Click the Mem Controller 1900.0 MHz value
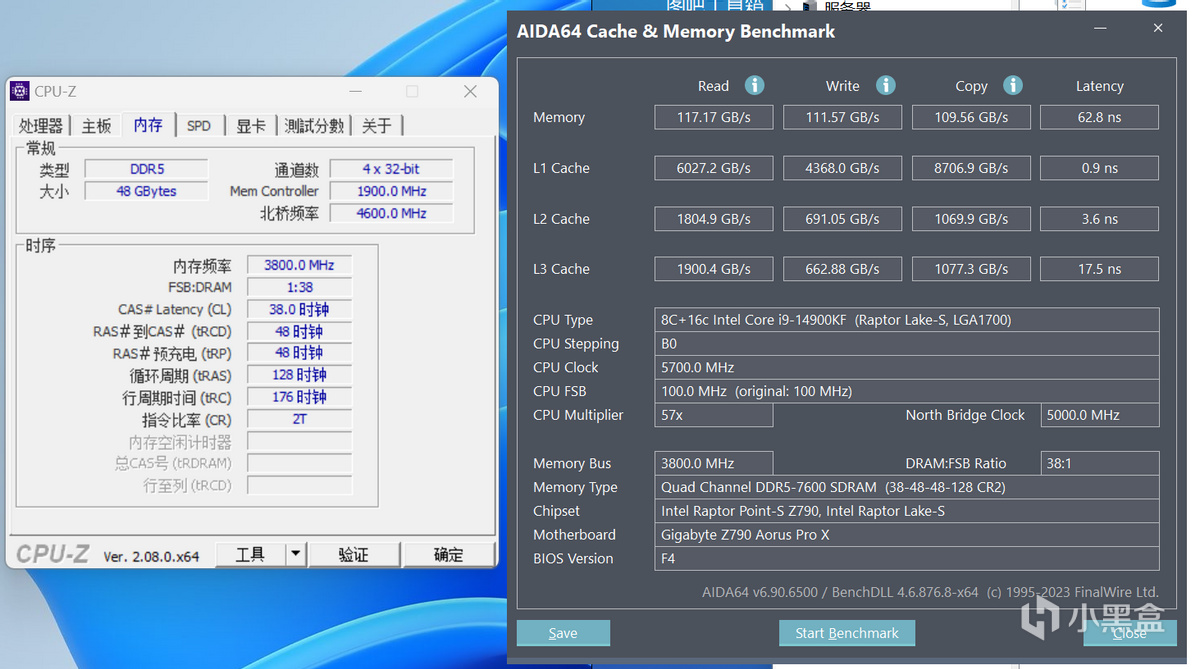Viewport: 1200px width, 669px height. [x=391, y=191]
